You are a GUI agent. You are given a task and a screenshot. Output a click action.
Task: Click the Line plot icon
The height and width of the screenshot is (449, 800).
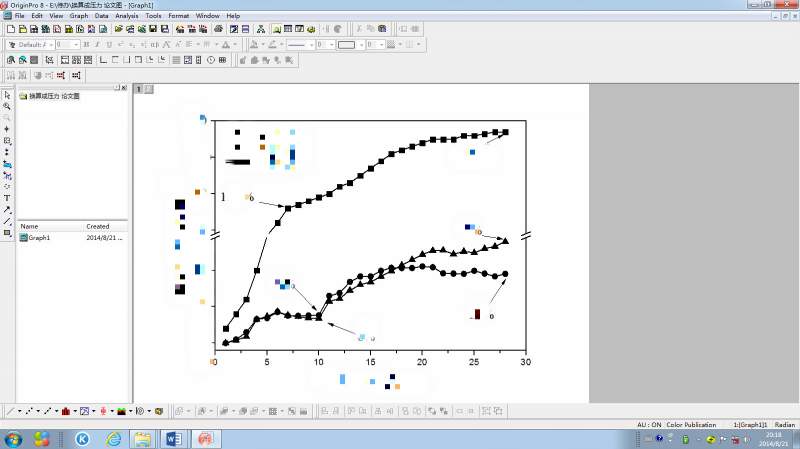(x=10, y=411)
